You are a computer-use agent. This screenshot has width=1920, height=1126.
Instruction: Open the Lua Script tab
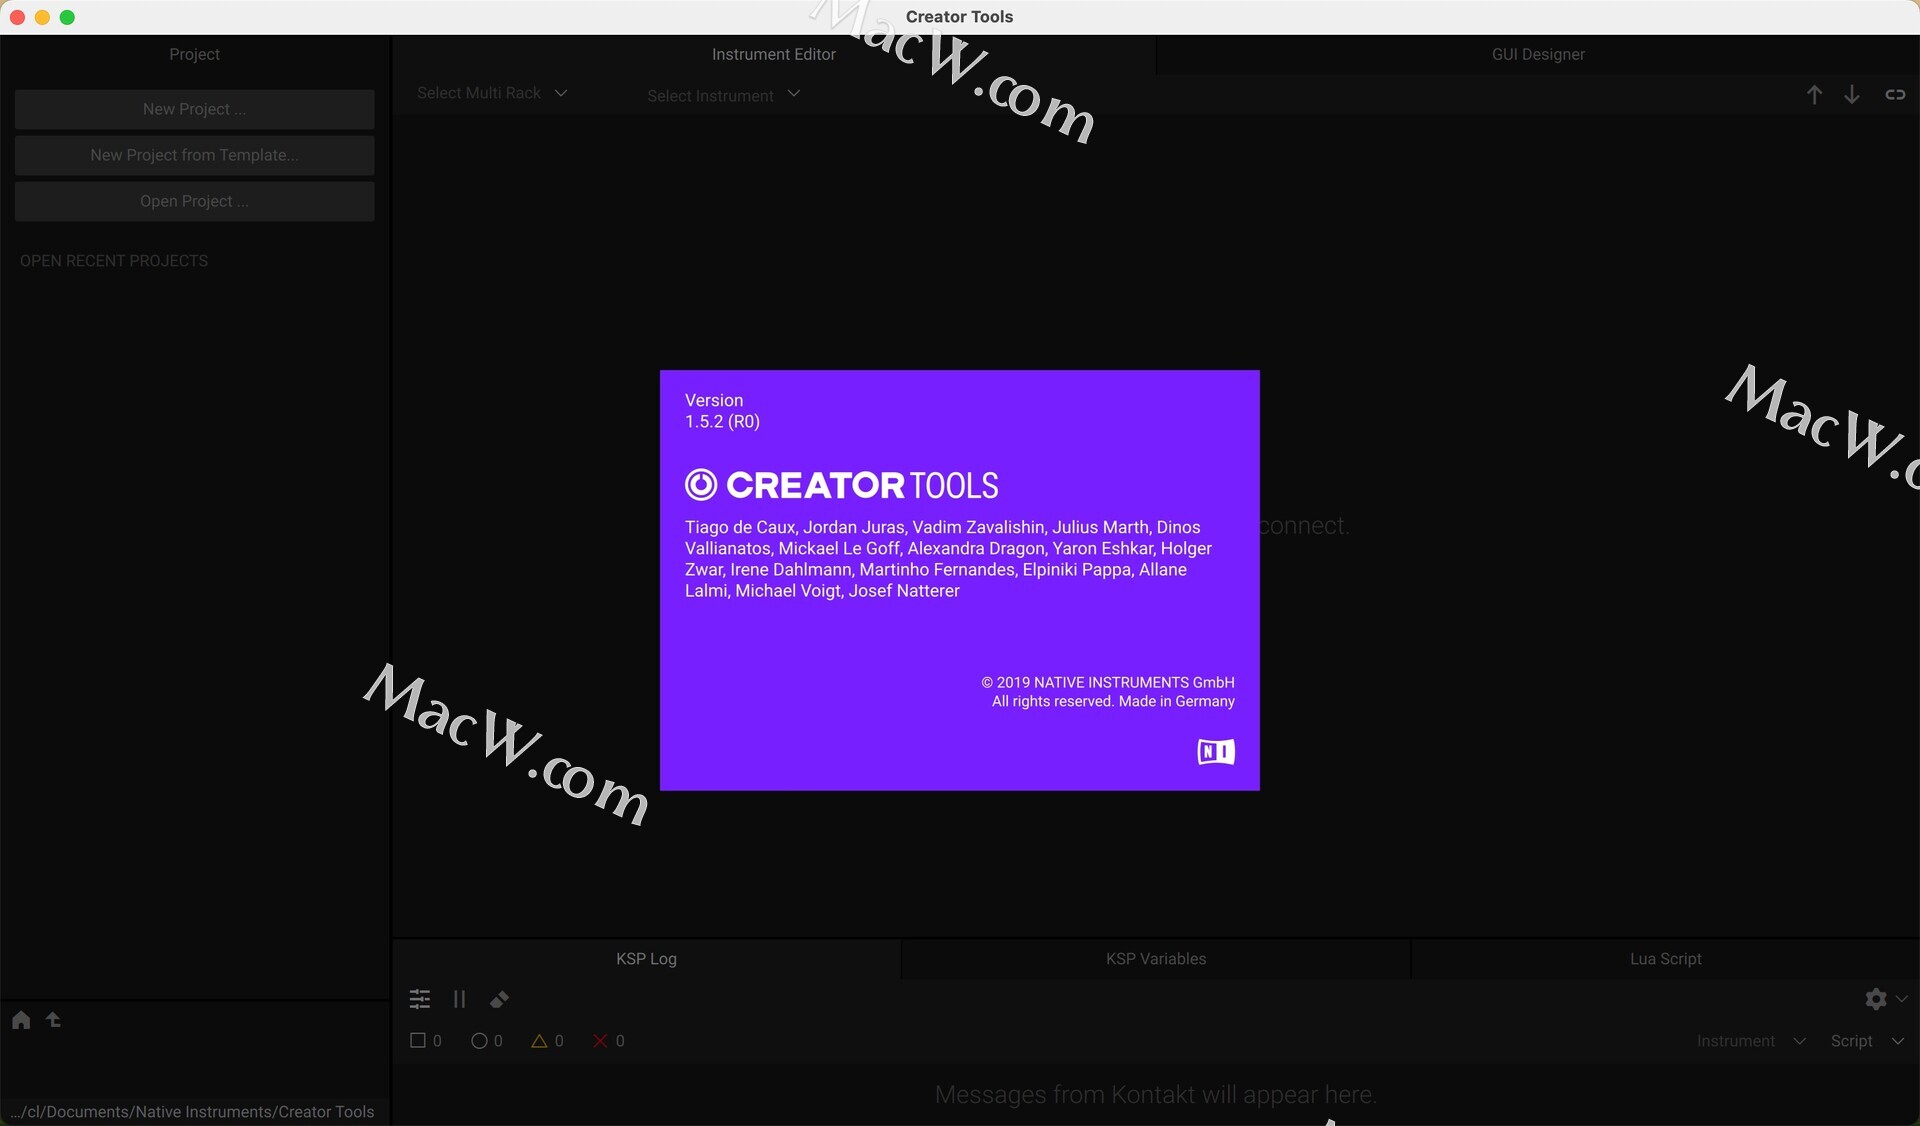[1666, 959]
